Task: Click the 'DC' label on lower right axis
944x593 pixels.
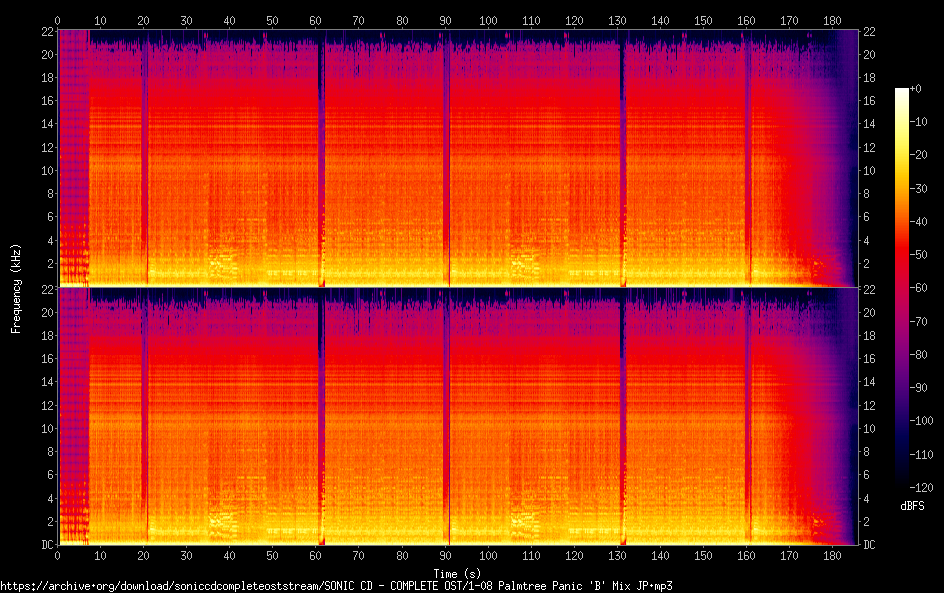Action: (x=870, y=545)
